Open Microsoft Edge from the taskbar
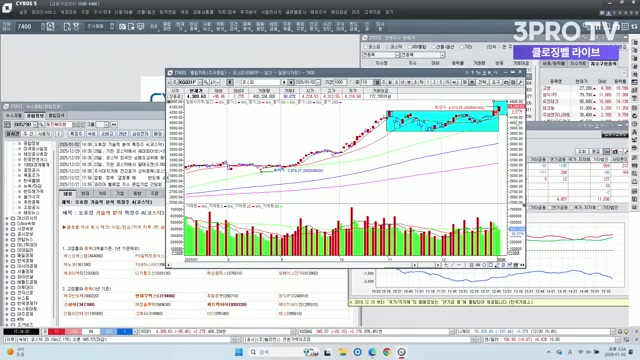The width and height of the screenshot is (640, 360). [372, 352]
